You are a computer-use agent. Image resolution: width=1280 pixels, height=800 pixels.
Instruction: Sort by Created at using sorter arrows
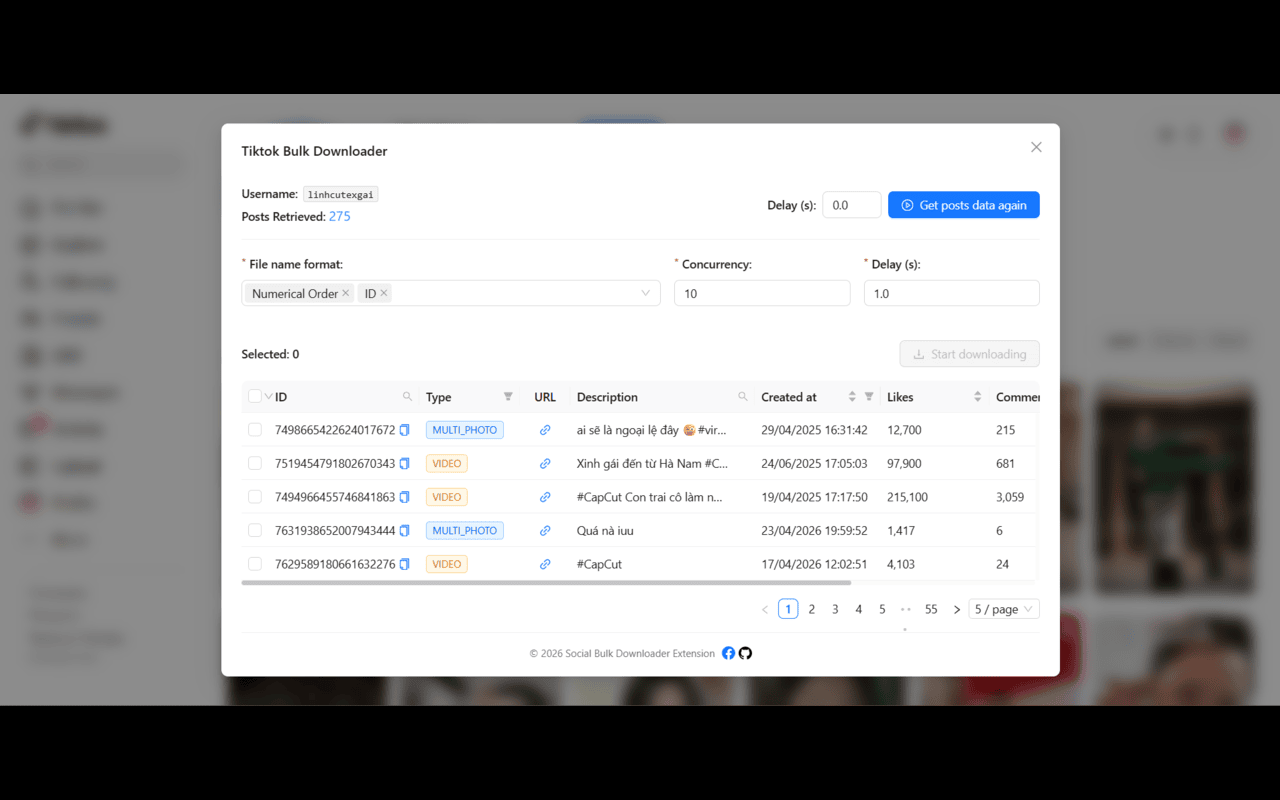click(852, 397)
